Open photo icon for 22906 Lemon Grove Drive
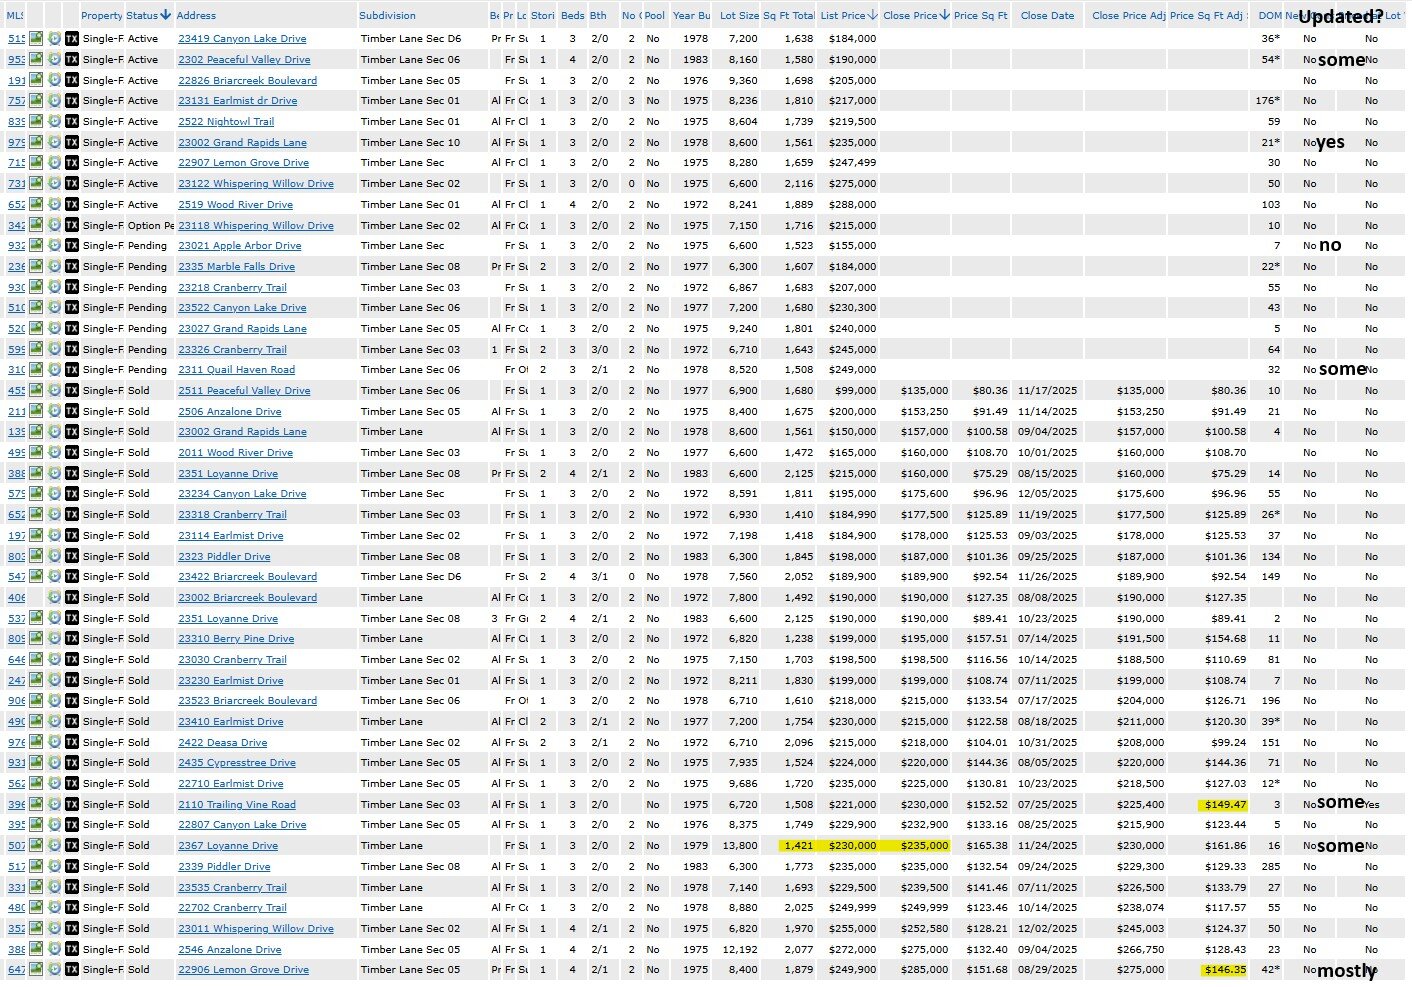 point(36,970)
